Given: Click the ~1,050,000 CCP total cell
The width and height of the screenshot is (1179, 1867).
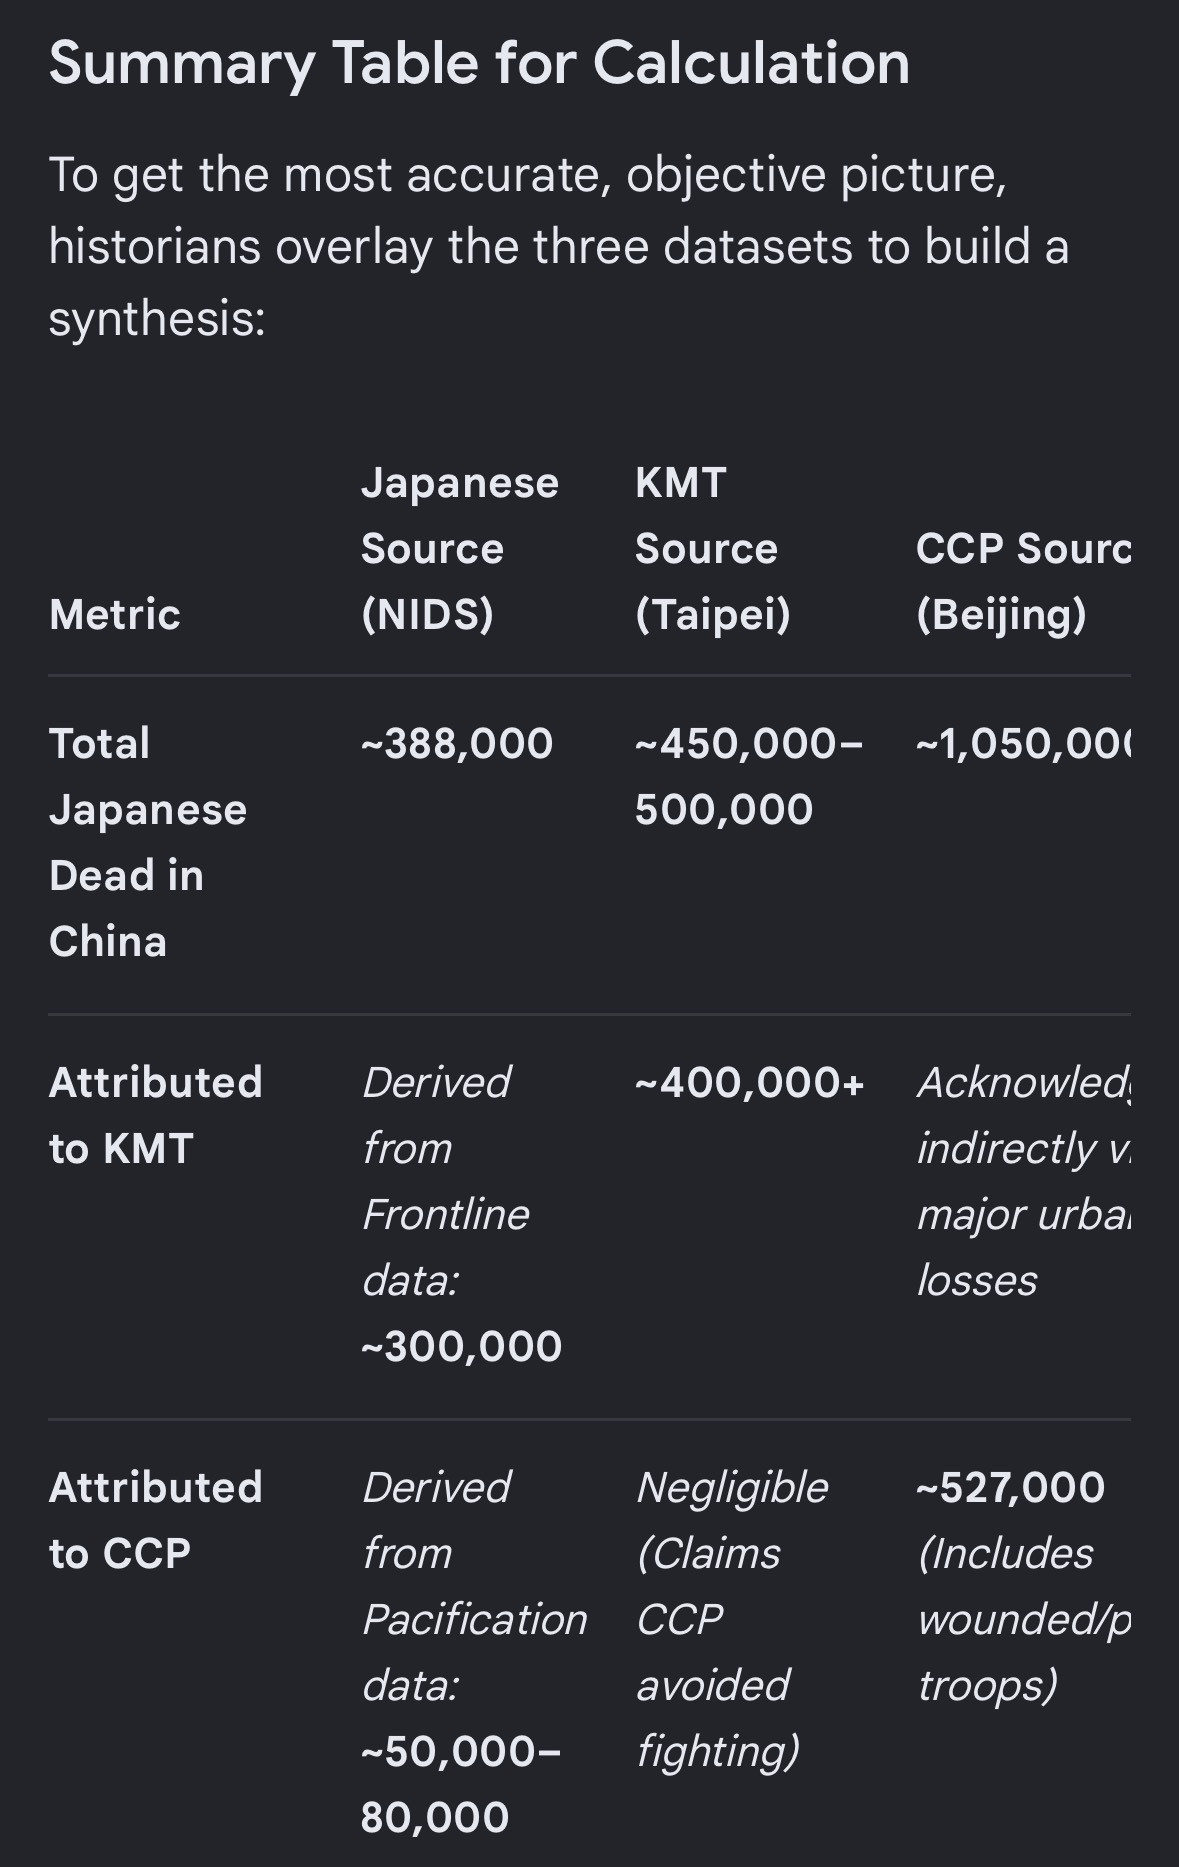Looking at the screenshot, I should pos(1023,743).
